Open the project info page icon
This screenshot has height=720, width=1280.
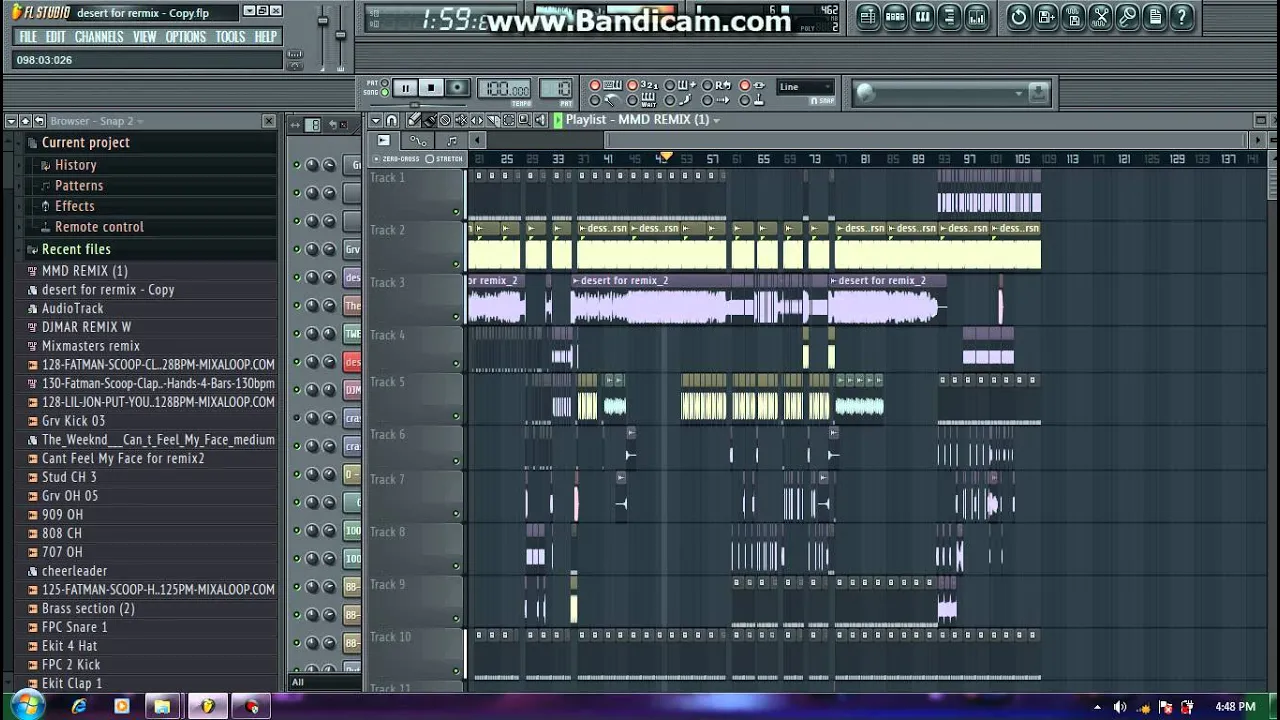coord(1155,16)
